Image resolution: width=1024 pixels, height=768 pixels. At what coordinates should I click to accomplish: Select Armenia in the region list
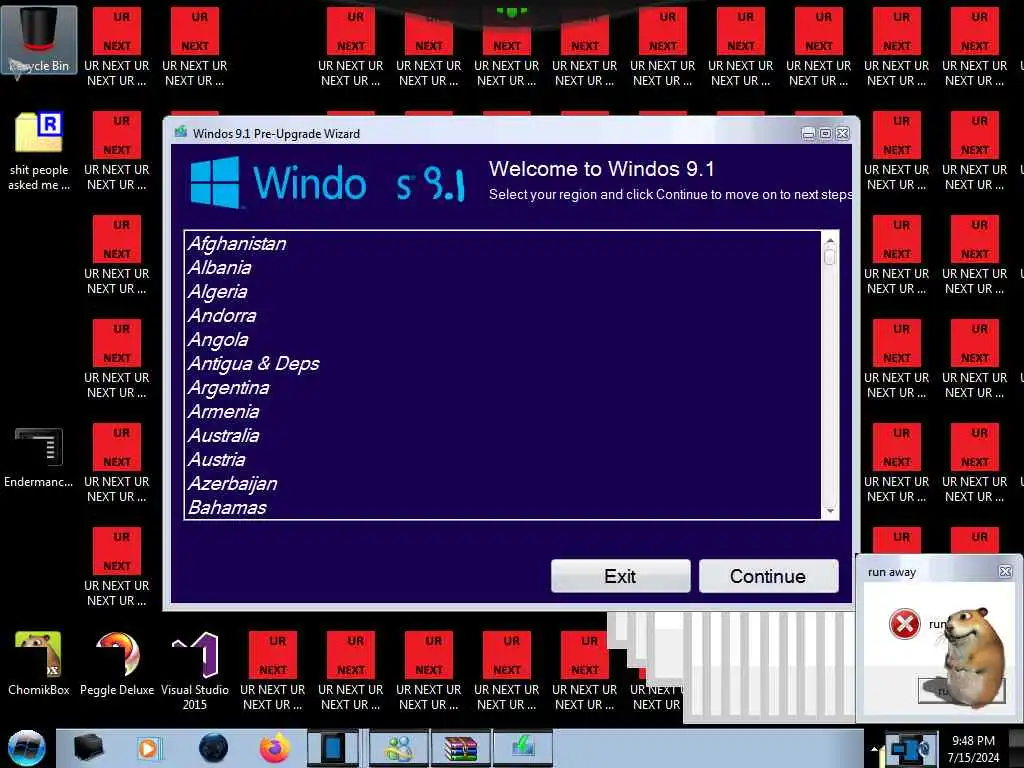tap(503, 411)
